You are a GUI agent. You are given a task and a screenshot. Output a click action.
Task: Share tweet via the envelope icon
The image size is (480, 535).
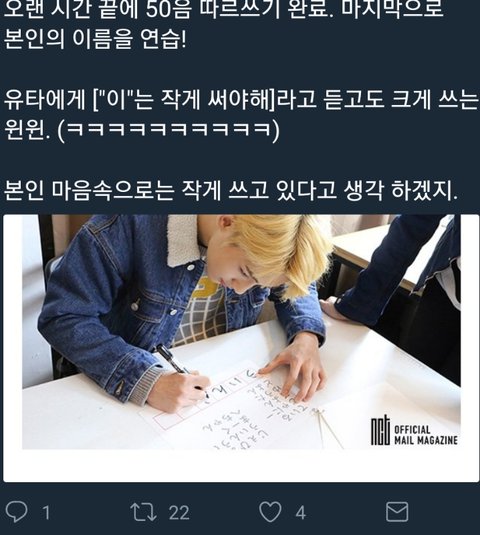pyautogui.click(x=397, y=512)
